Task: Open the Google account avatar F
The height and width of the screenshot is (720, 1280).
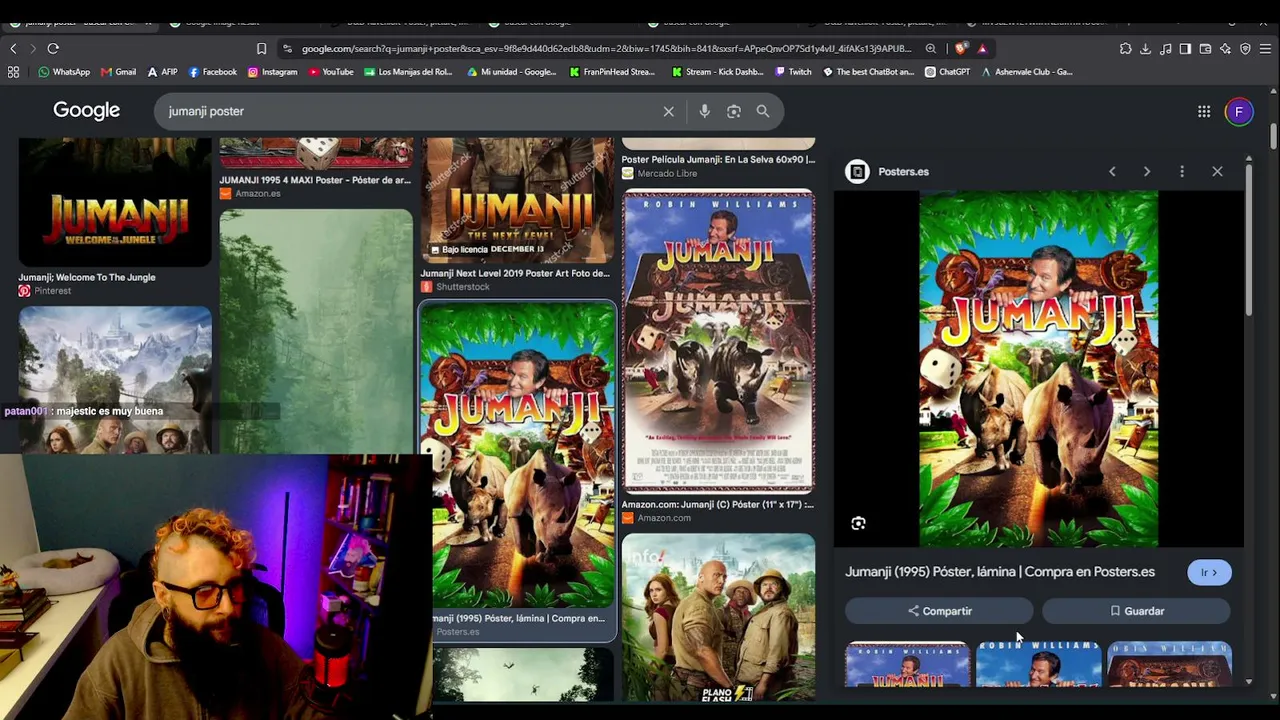Action: (1239, 111)
